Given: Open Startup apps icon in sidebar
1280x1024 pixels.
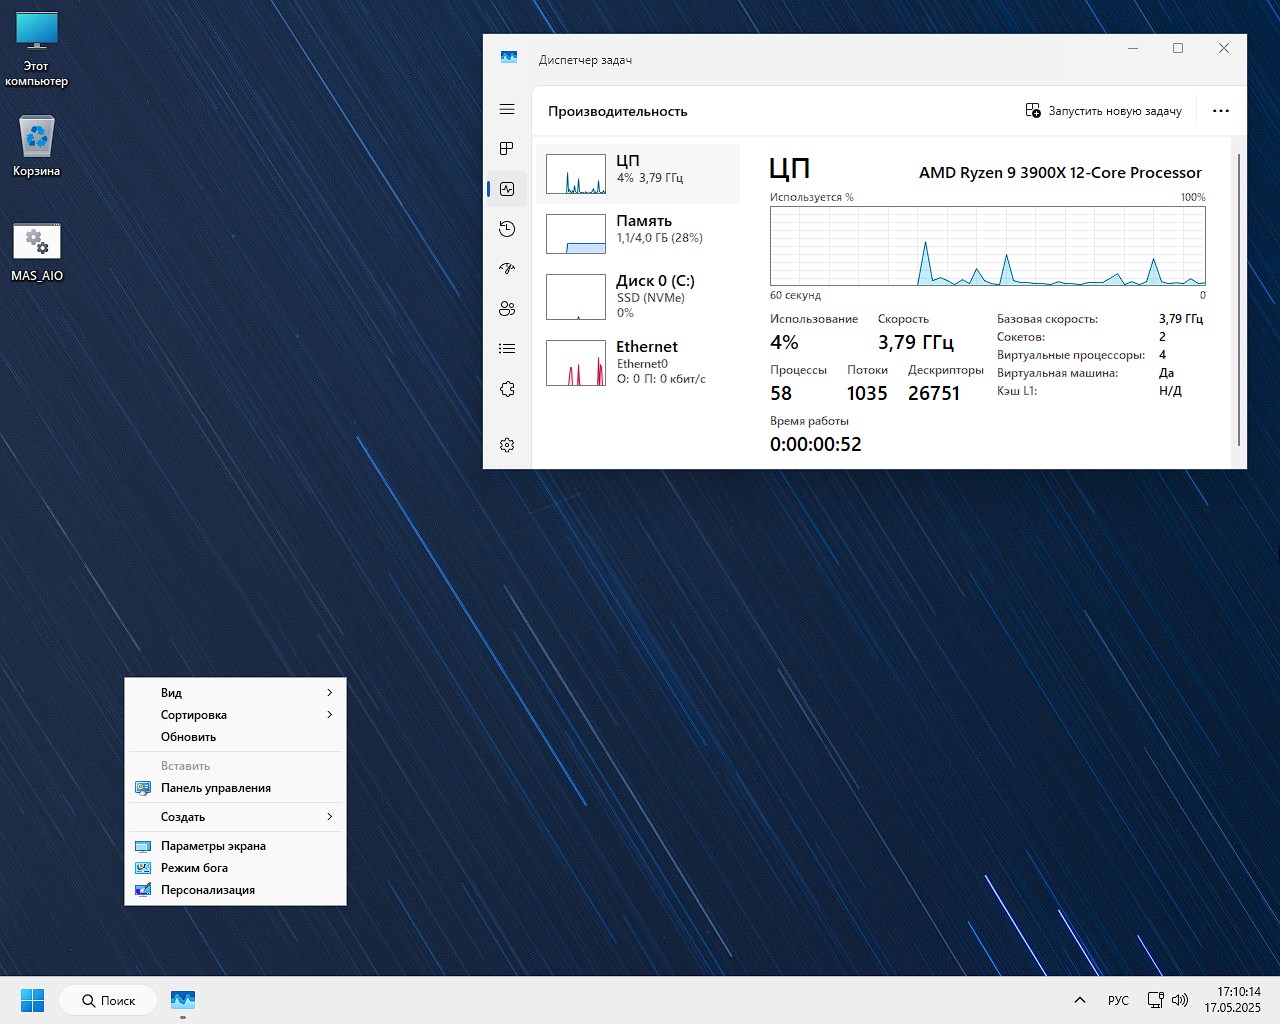Looking at the screenshot, I should [507, 269].
